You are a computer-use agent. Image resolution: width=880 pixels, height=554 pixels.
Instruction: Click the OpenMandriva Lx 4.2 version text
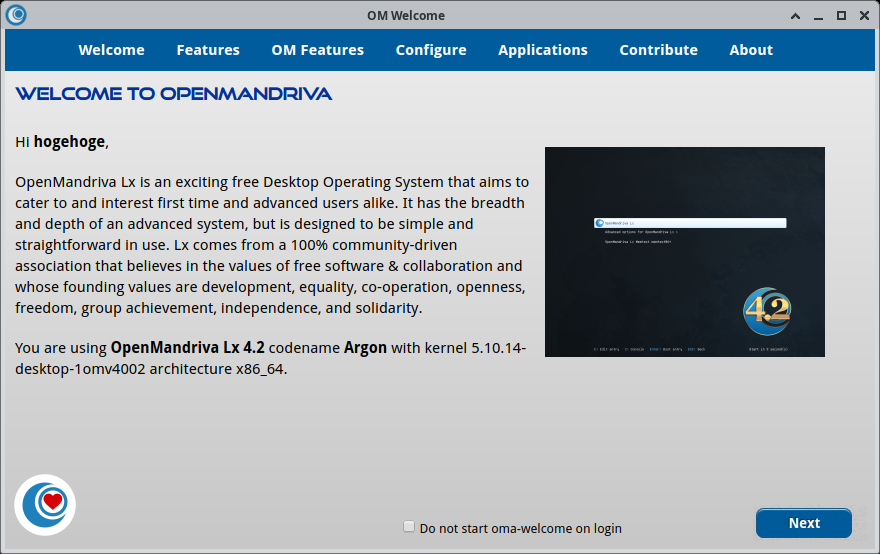pyautogui.click(x=187, y=348)
